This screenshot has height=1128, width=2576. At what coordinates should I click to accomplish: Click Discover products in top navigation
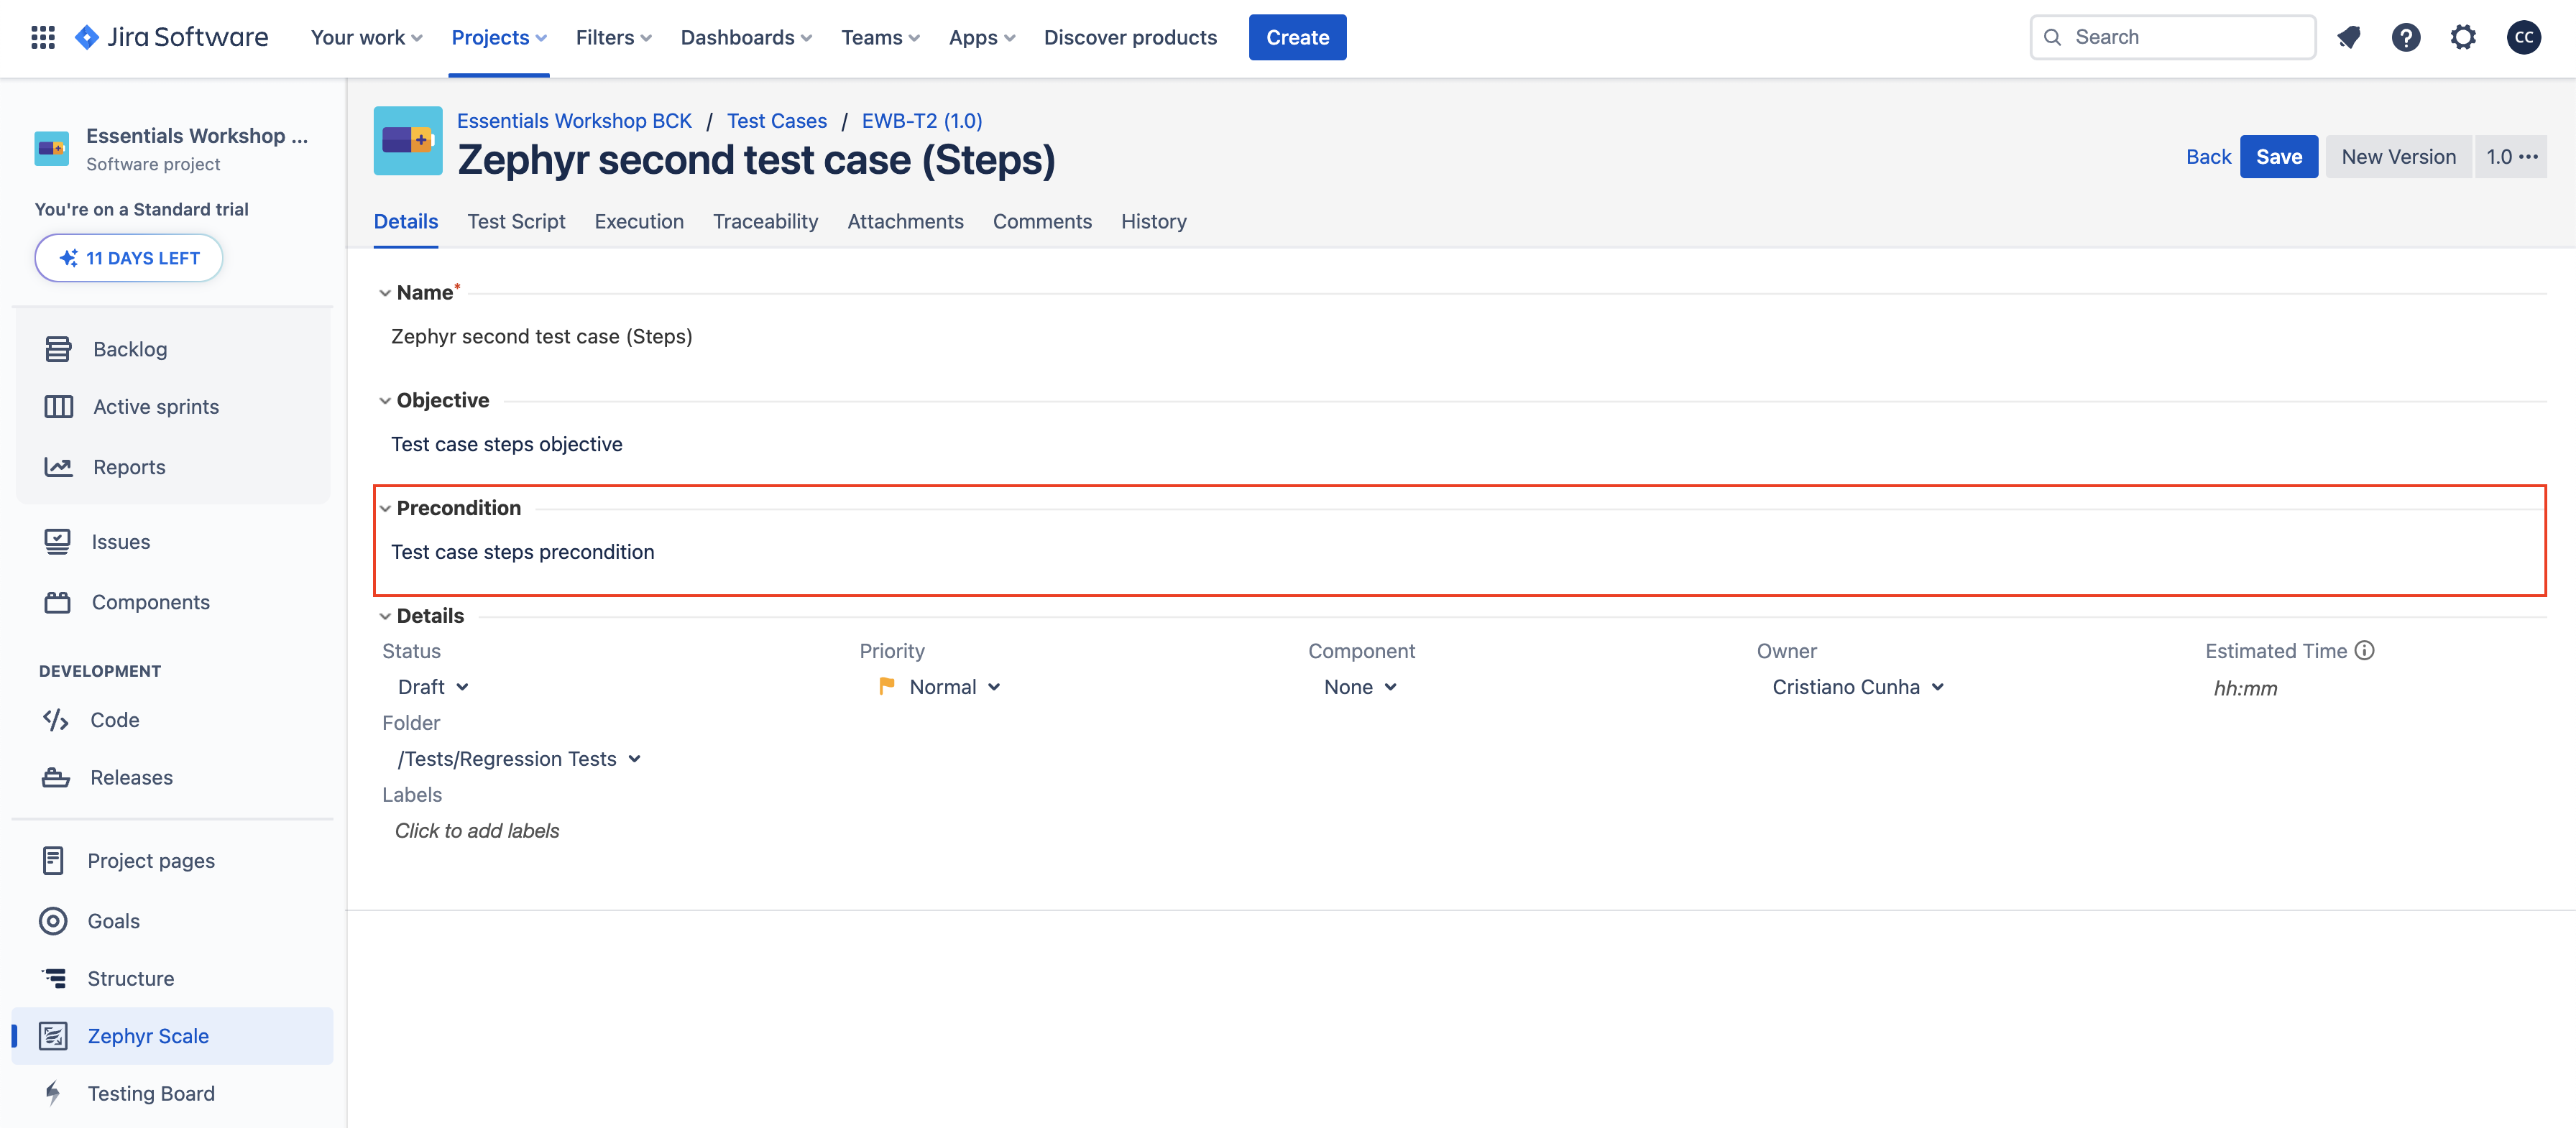tap(1130, 37)
